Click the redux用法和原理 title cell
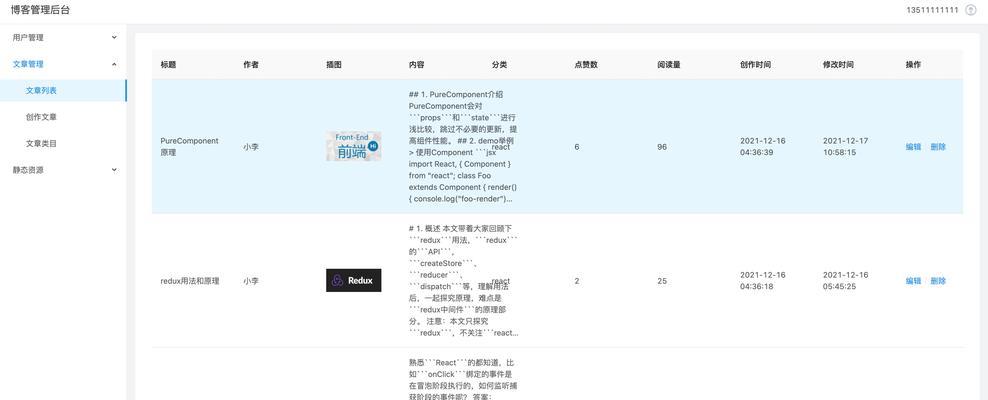This screenshot has height=400, width=988. (x=190, y=281)
